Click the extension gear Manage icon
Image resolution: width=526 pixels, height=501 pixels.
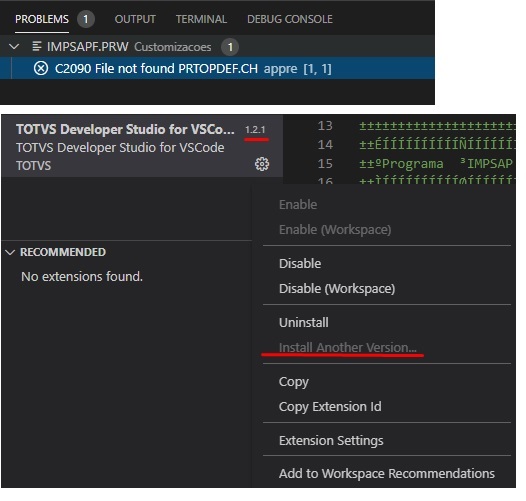tap(262, 164)
